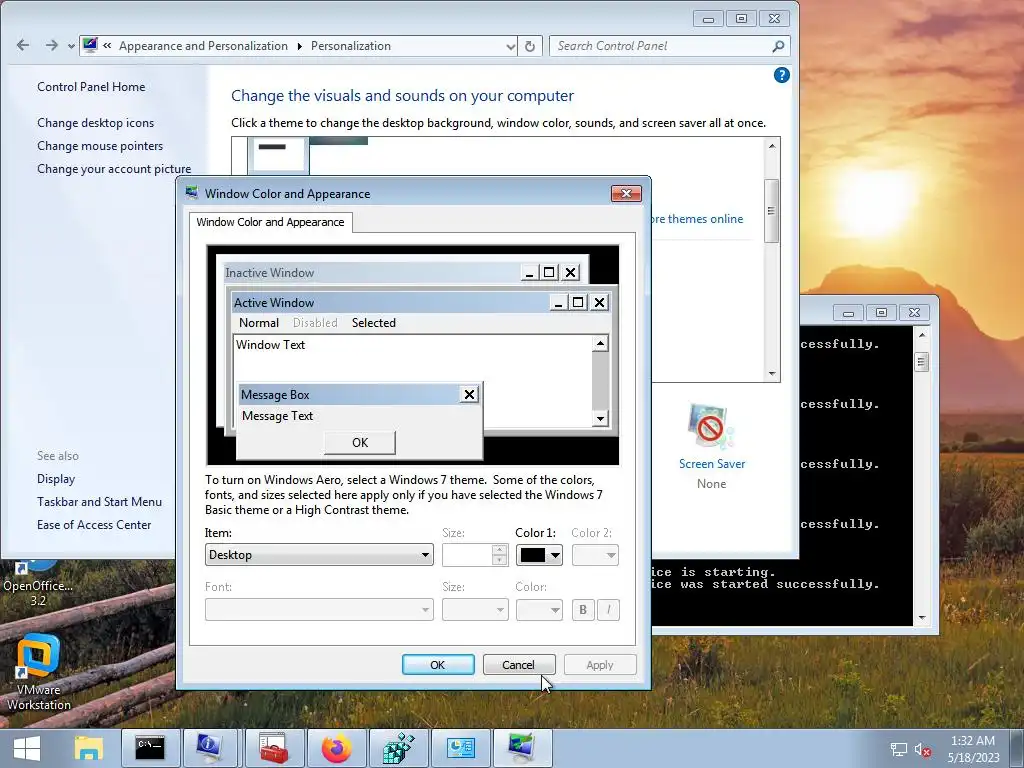The height and width of the screenshot is (768, 1024).
Task: Open the system information monitor taskbar icon
Action: [x=210, y=748]
